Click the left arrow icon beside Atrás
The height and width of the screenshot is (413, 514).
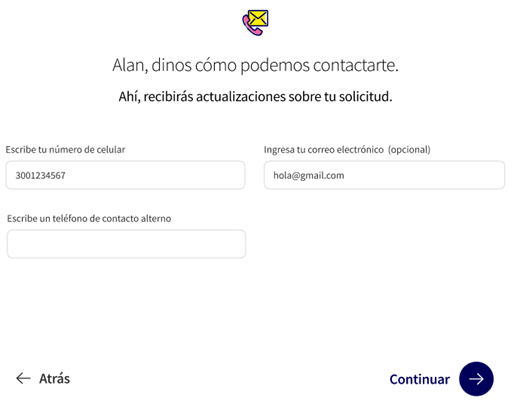coord(23,378)
